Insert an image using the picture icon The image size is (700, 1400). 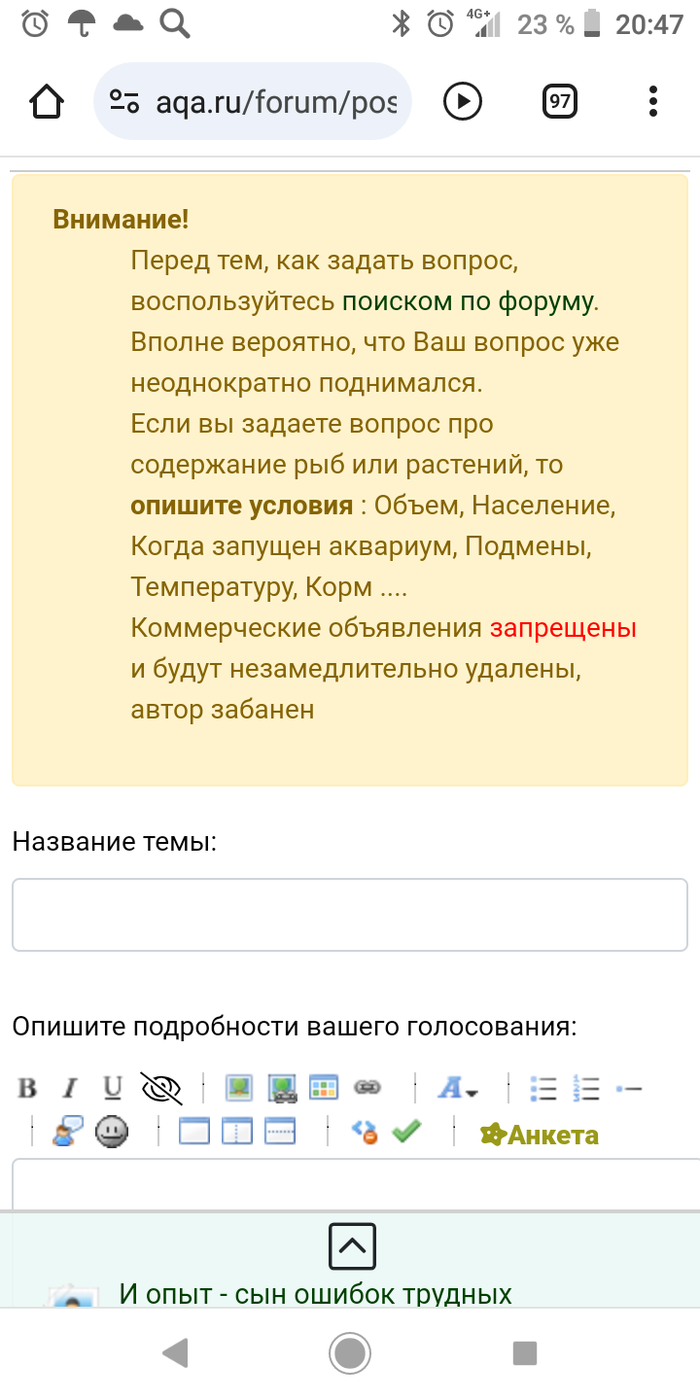click(x=239, y=1088)
